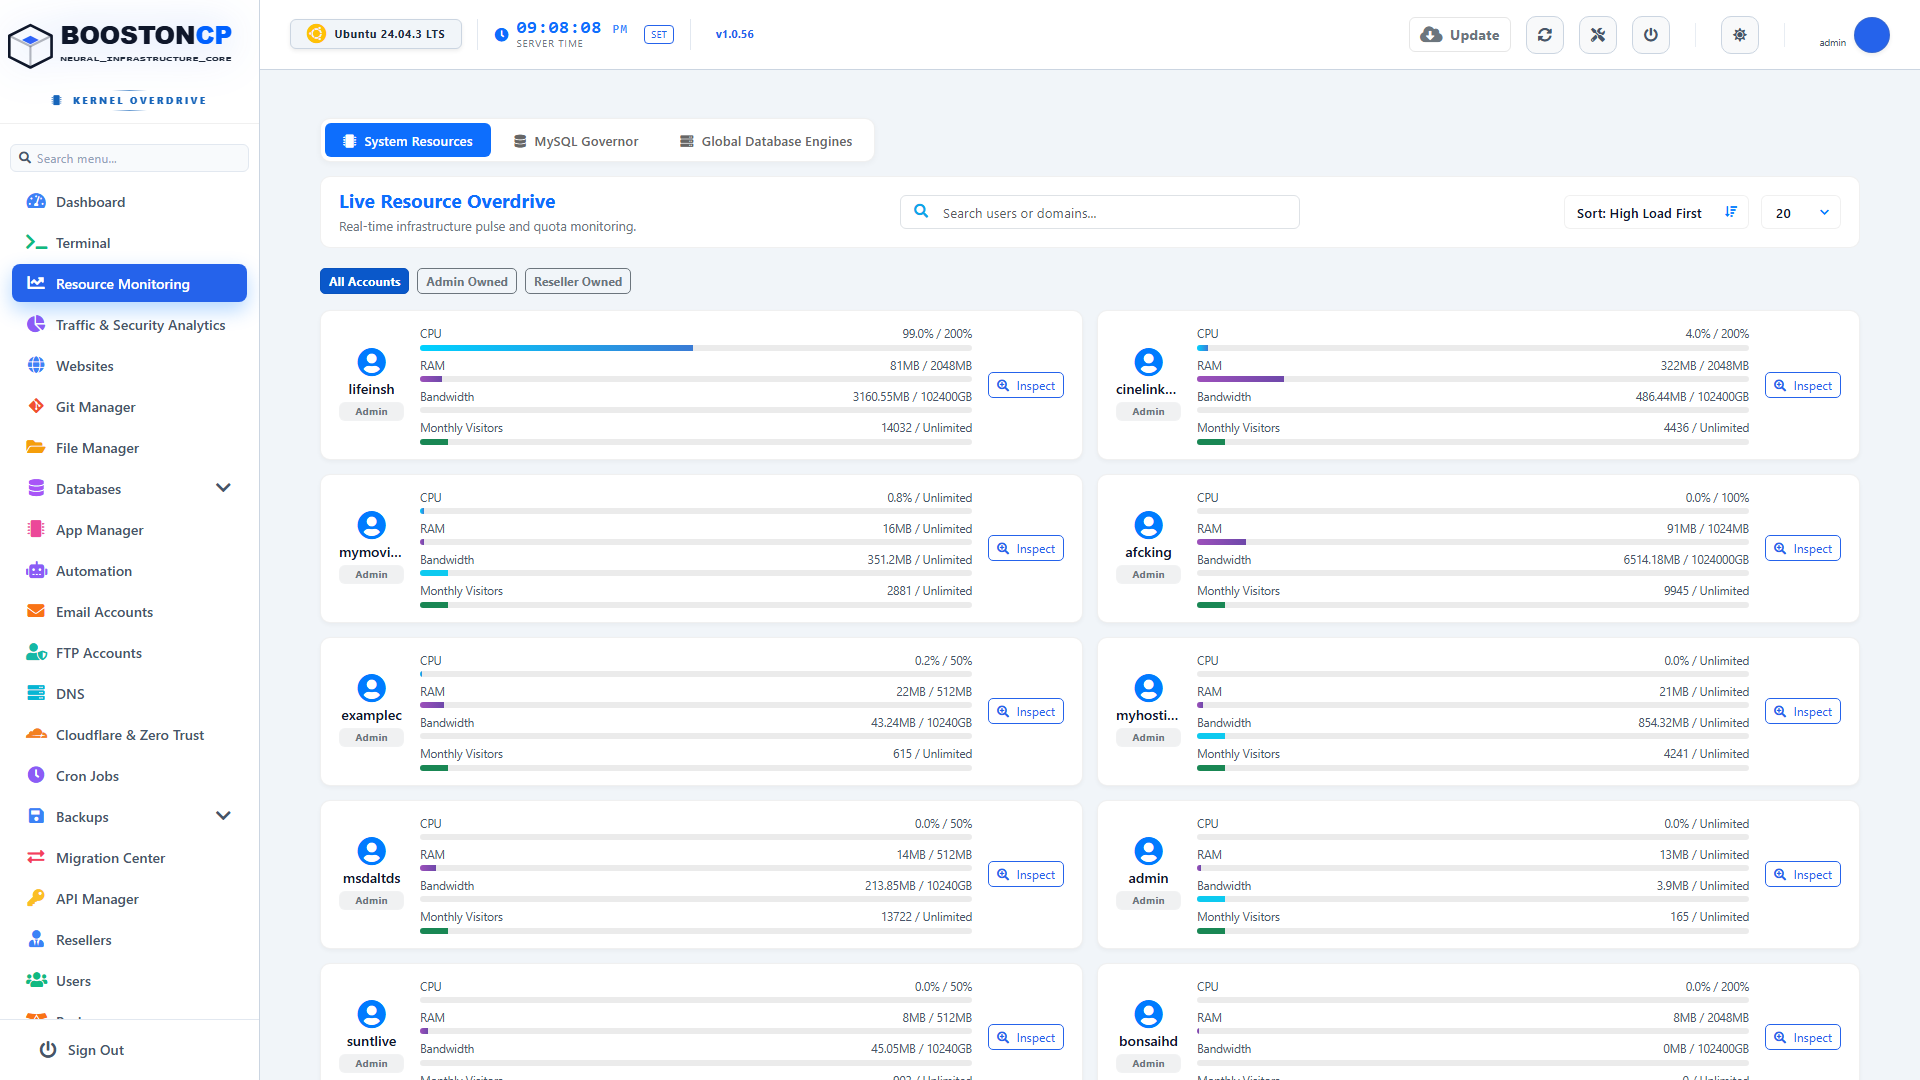Open File Manager
The image size is (1920, 1080).
129,448
